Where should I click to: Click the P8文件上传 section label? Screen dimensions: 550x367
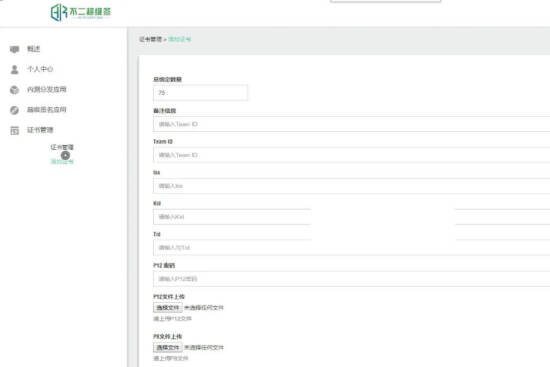coord(168,336)
